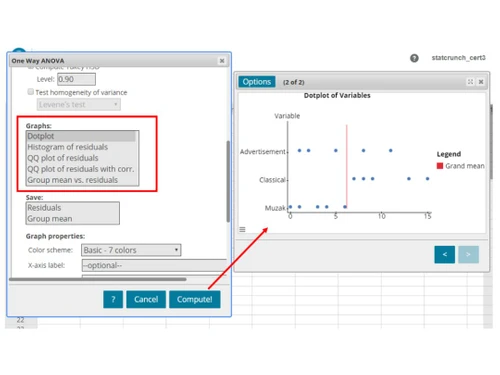
Task: Select Group mean vs. residuals option
Action: (81, 180)
